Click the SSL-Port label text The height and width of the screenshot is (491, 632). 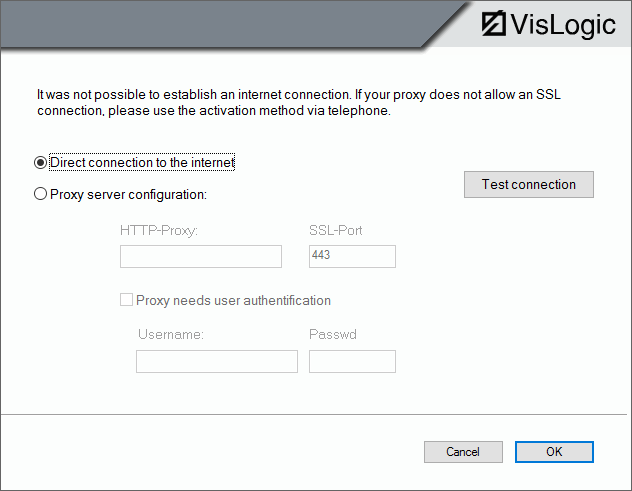pos(336,230)
